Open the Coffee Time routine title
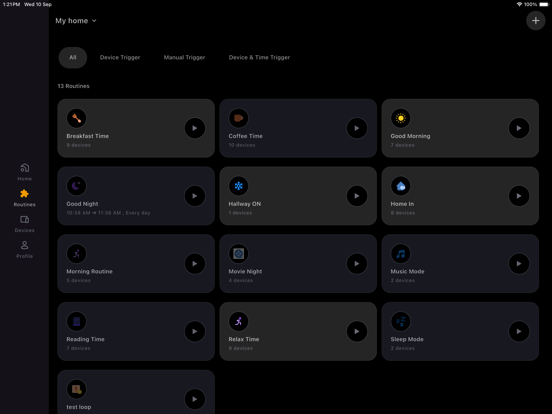The image size is (552, 414). 245,136
